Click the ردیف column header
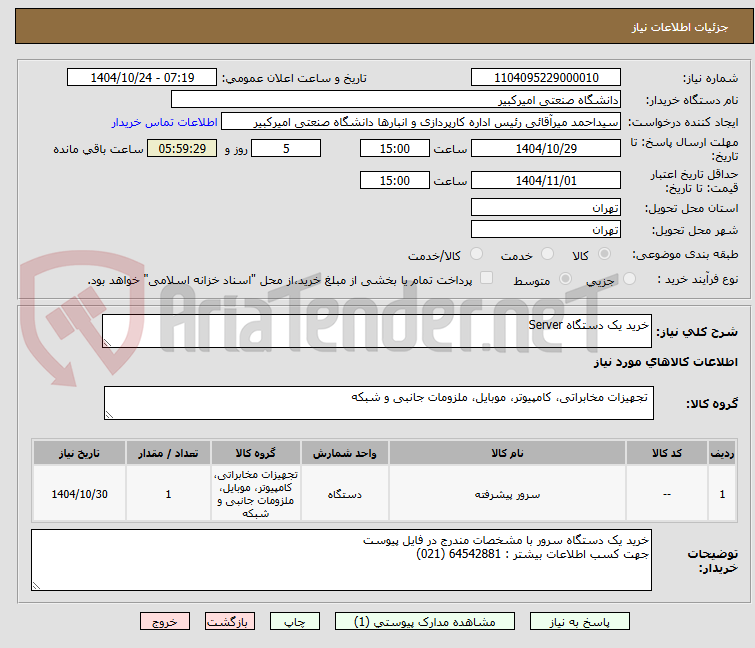Screen dimensions: 755x648 [722, 453]
